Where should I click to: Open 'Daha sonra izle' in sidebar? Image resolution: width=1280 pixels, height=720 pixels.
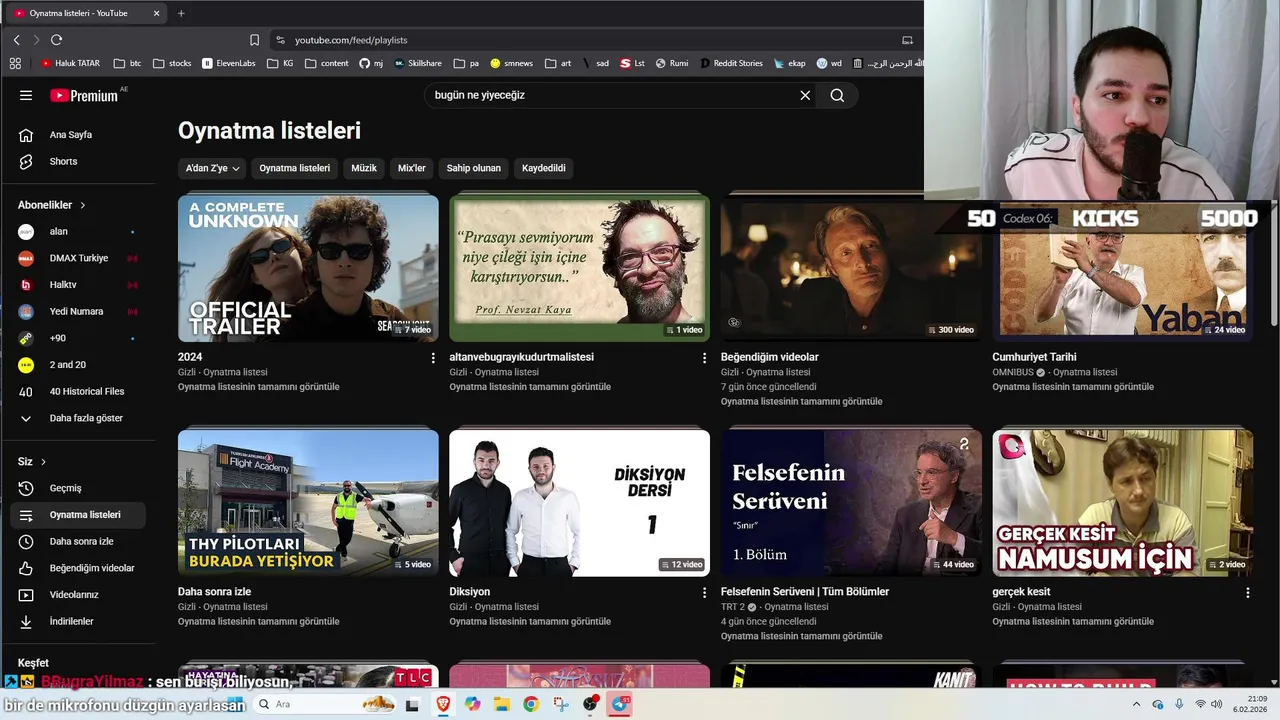(78, 541)
